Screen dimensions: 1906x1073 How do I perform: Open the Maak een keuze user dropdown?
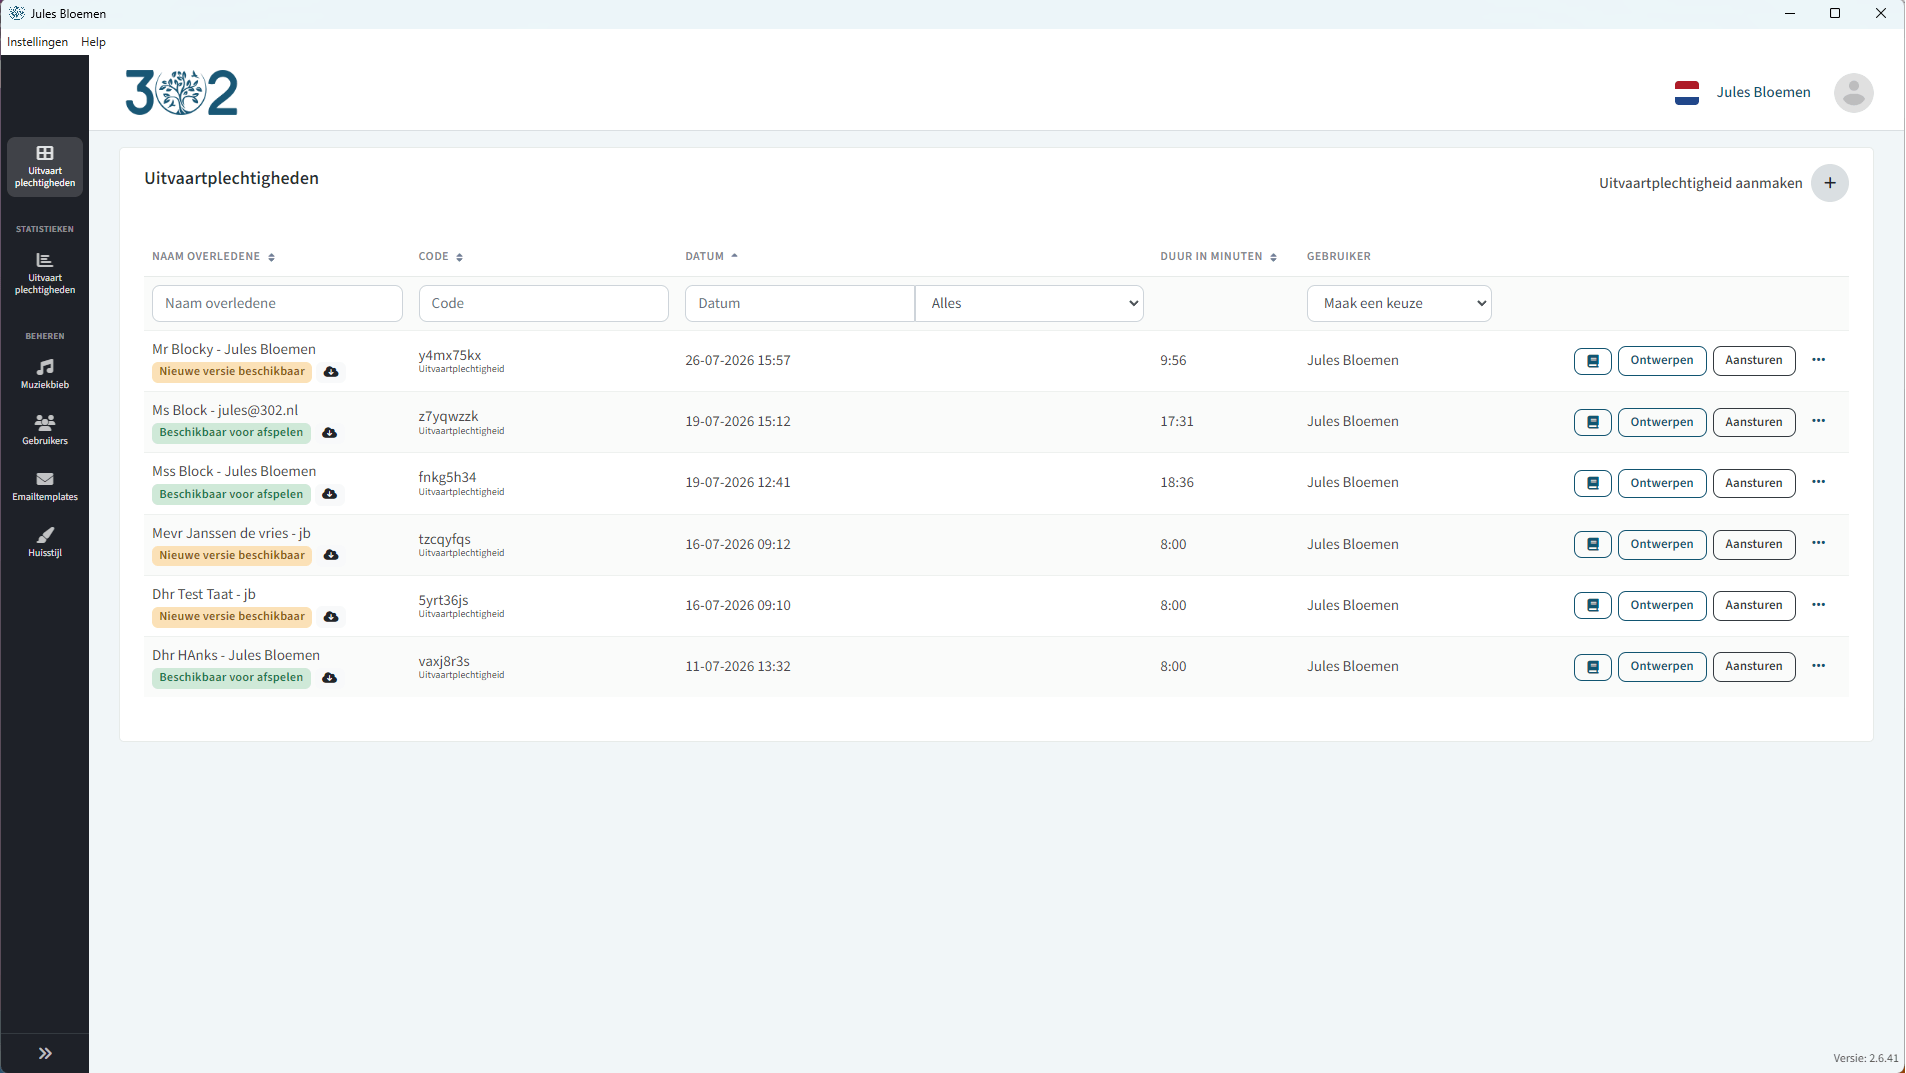pos(1399,304)
